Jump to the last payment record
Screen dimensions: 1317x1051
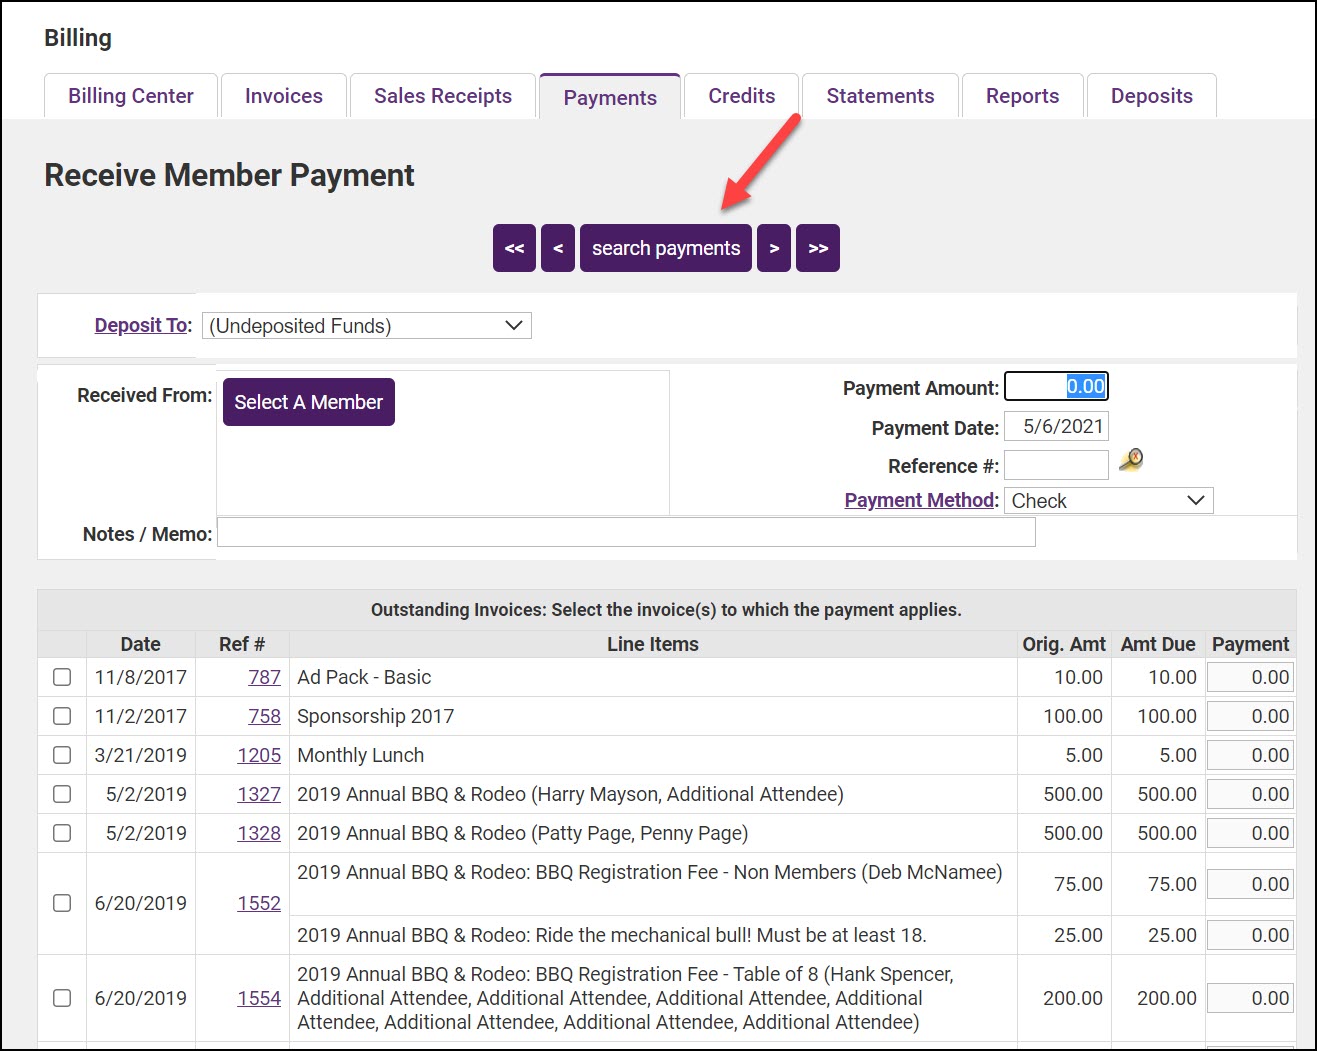(x=818, y=248)
